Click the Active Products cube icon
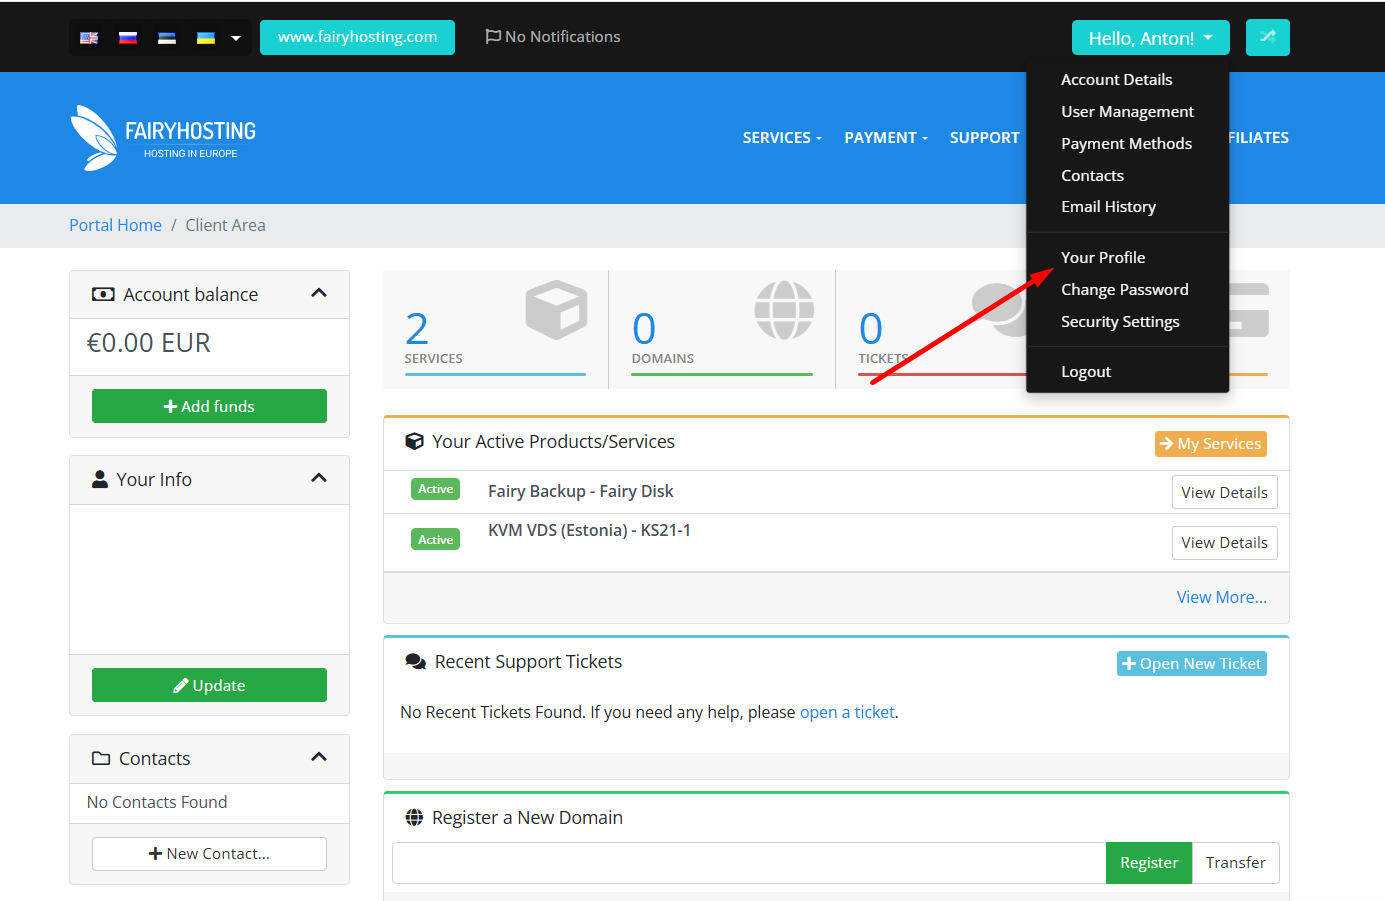Viewport: 1385px width, 901px height. tap(414, 442)
